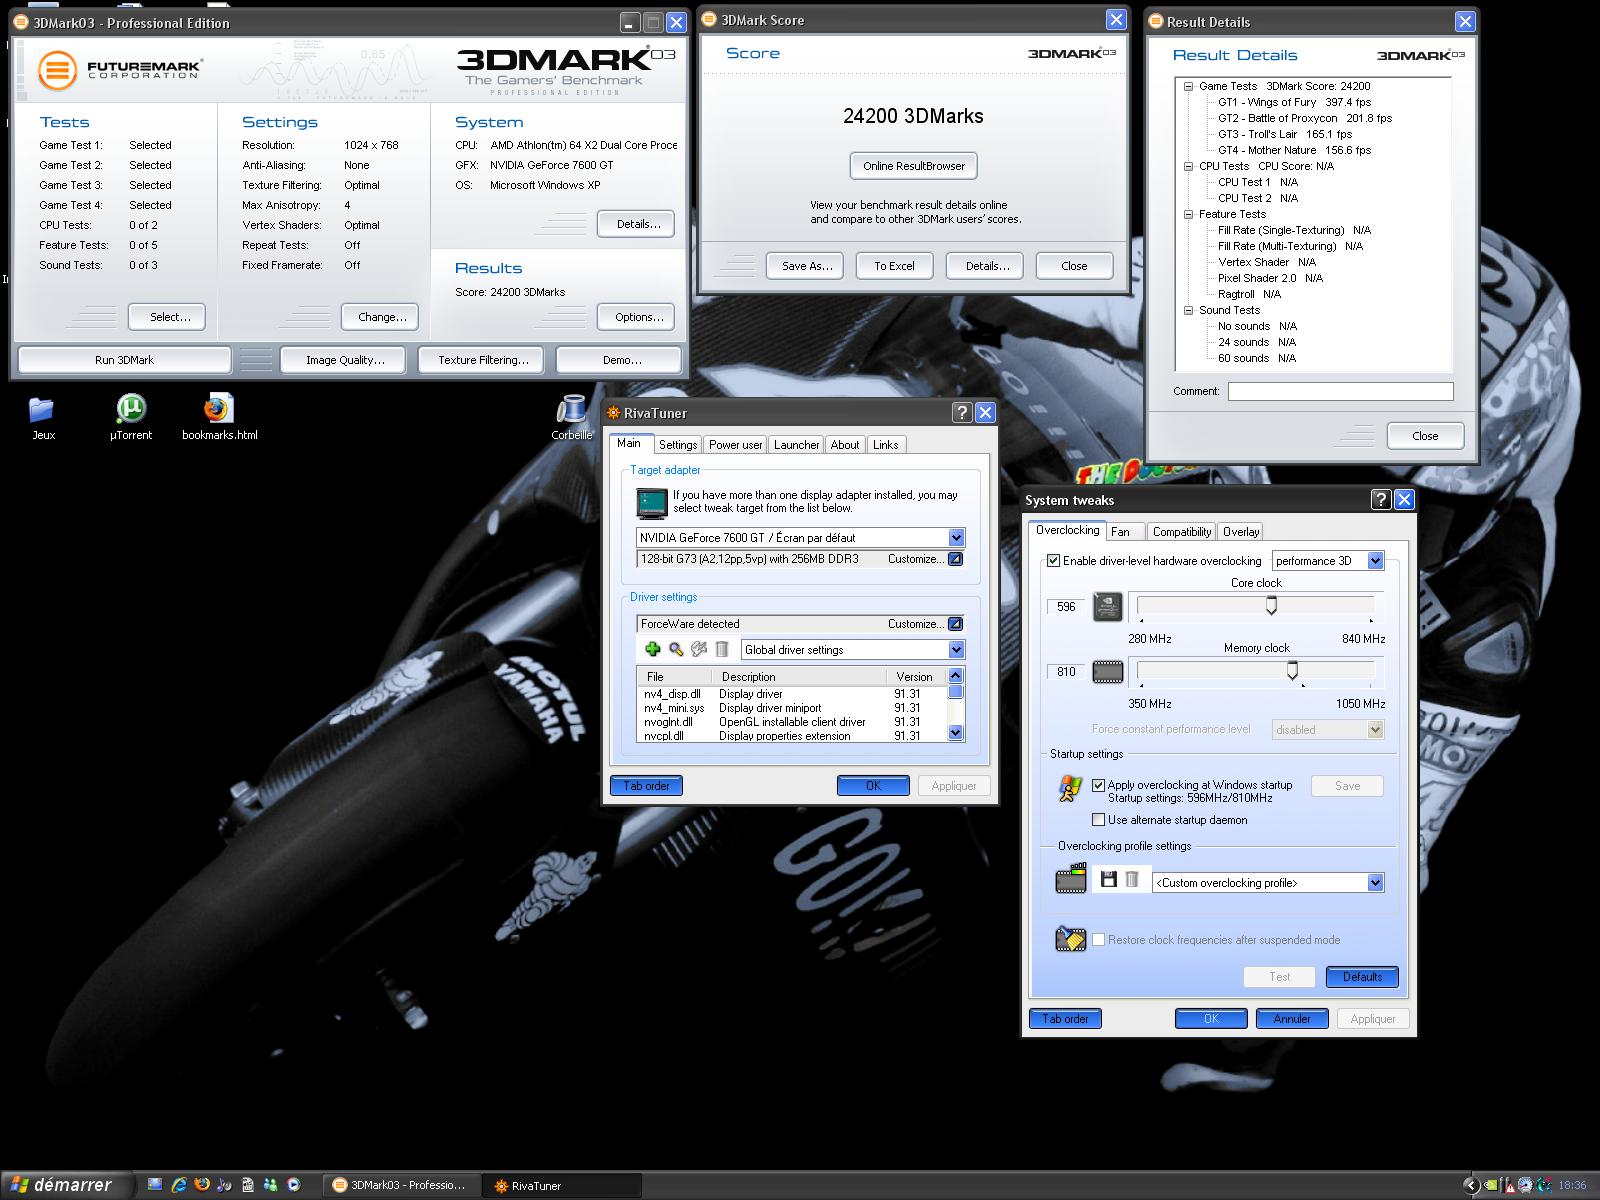Toggle Enable driver-level hardware overclocking

click(1053, 561)
